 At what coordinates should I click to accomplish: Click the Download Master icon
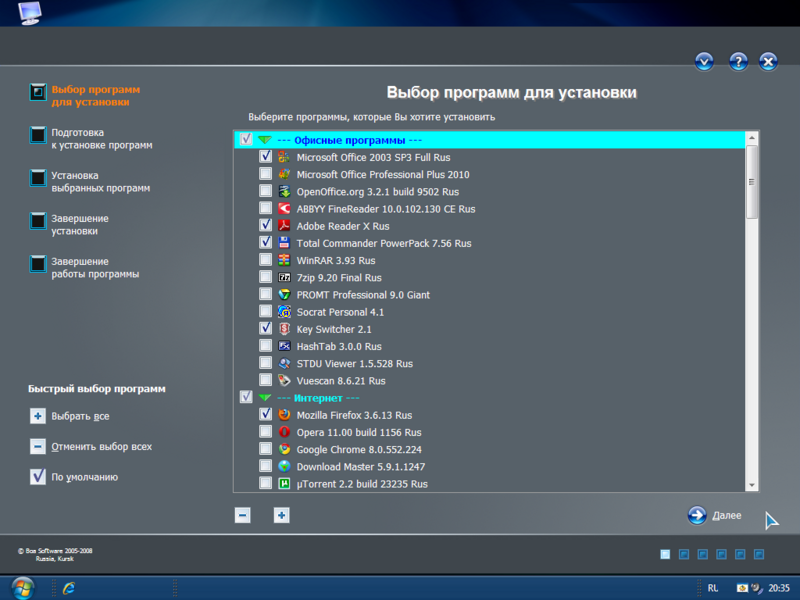(x=284, y=466)
